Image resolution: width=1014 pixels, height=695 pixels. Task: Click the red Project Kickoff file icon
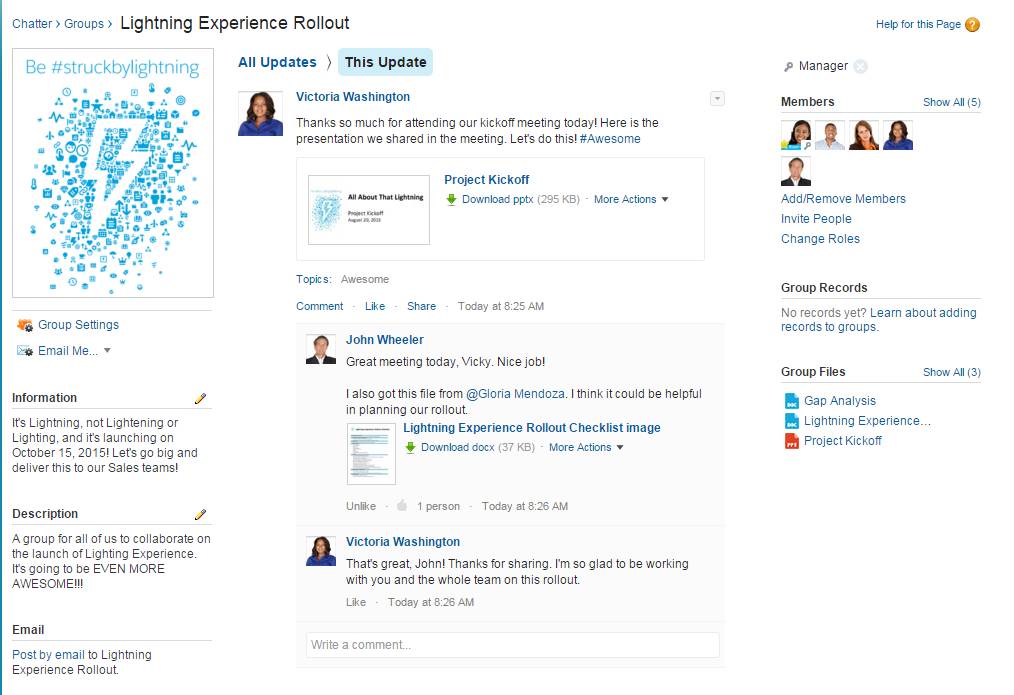[792, 441]
